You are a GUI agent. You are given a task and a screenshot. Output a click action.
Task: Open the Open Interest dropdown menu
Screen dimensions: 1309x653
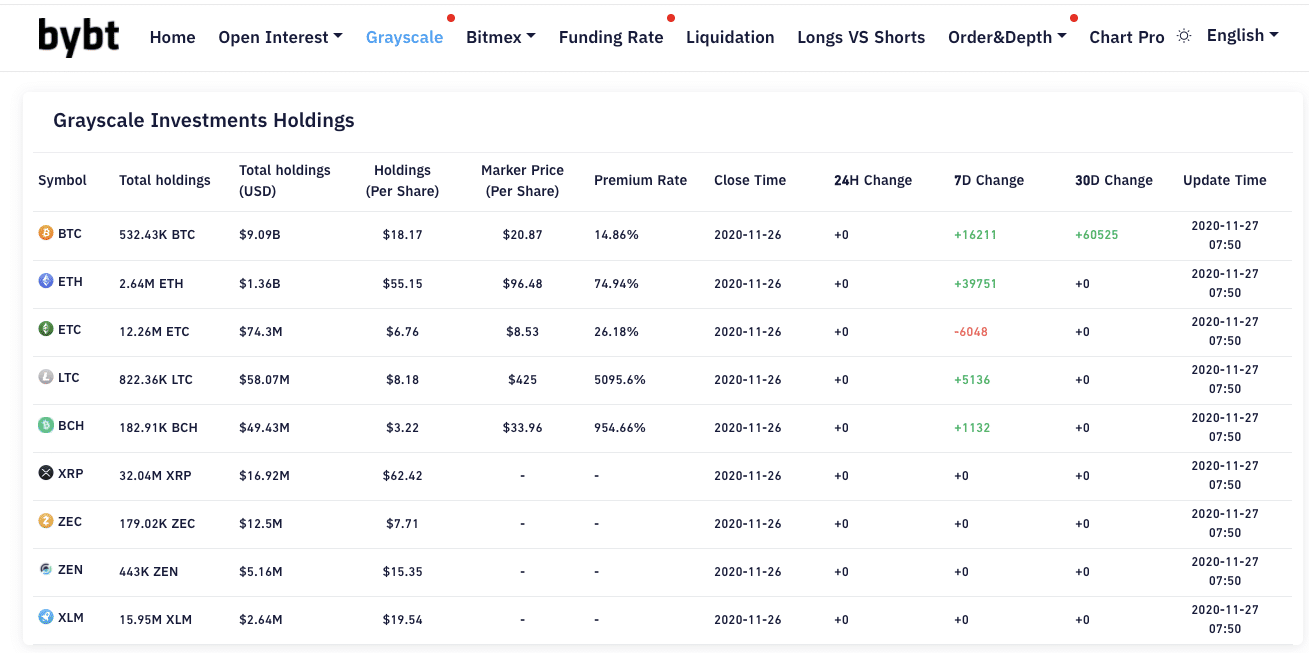[x=280, y=37]
